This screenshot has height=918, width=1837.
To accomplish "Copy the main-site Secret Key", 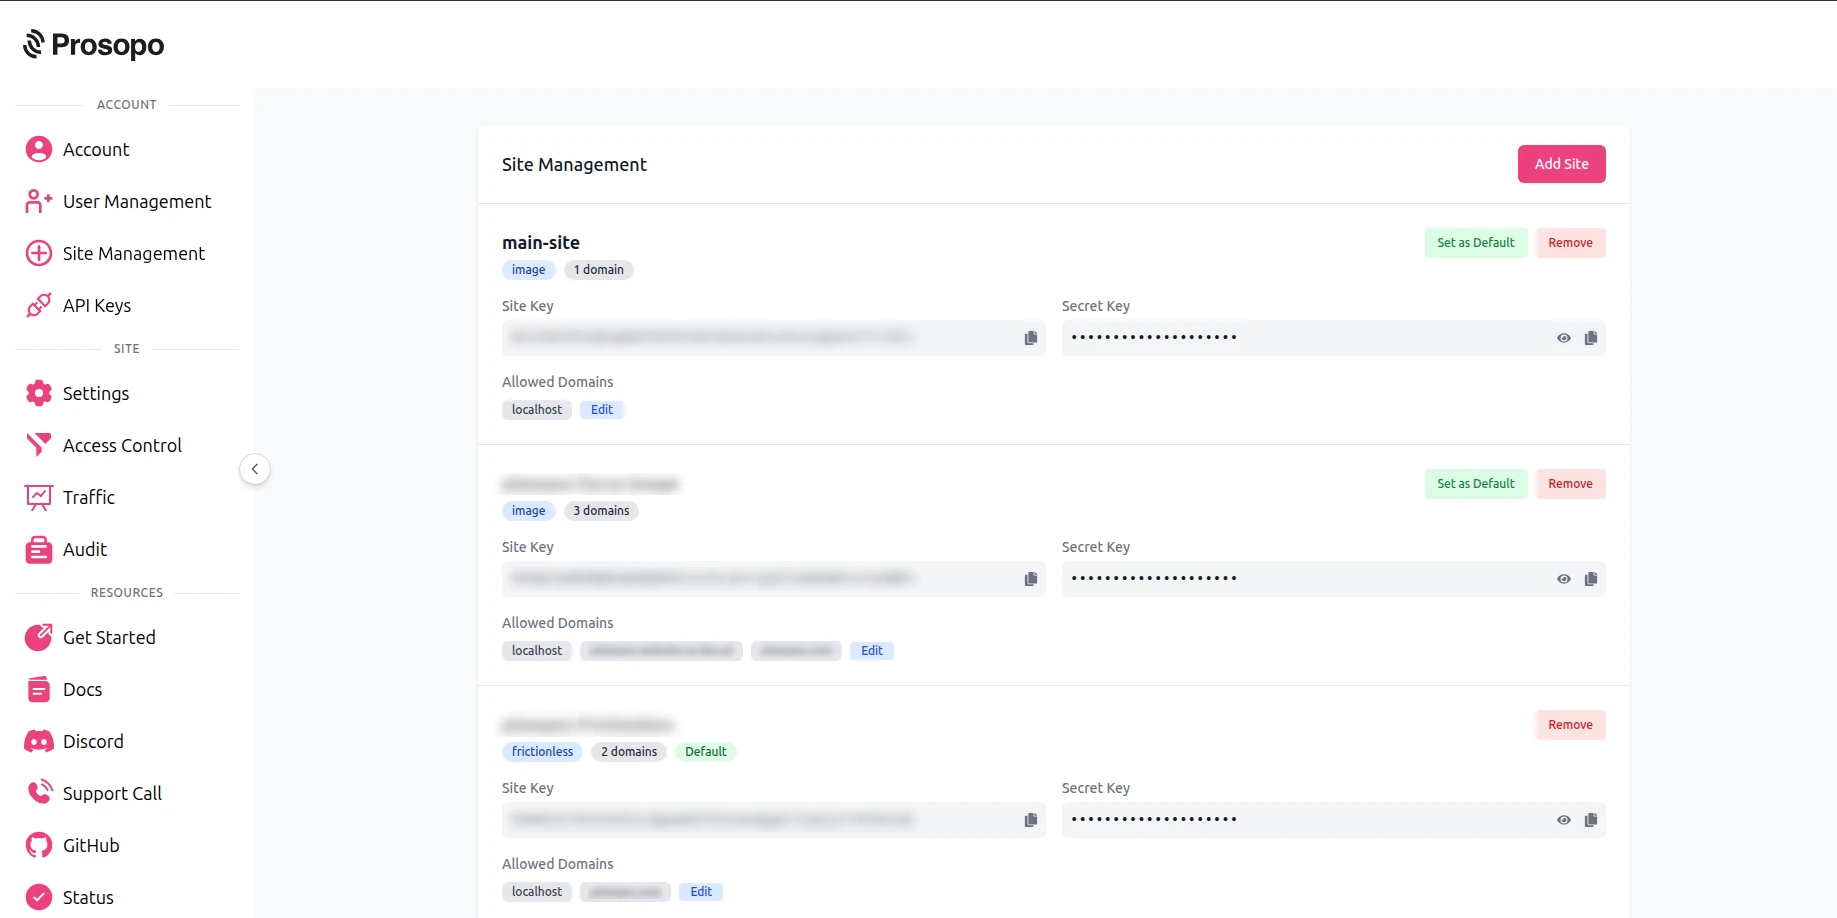I will click(x=1591, y=338).
